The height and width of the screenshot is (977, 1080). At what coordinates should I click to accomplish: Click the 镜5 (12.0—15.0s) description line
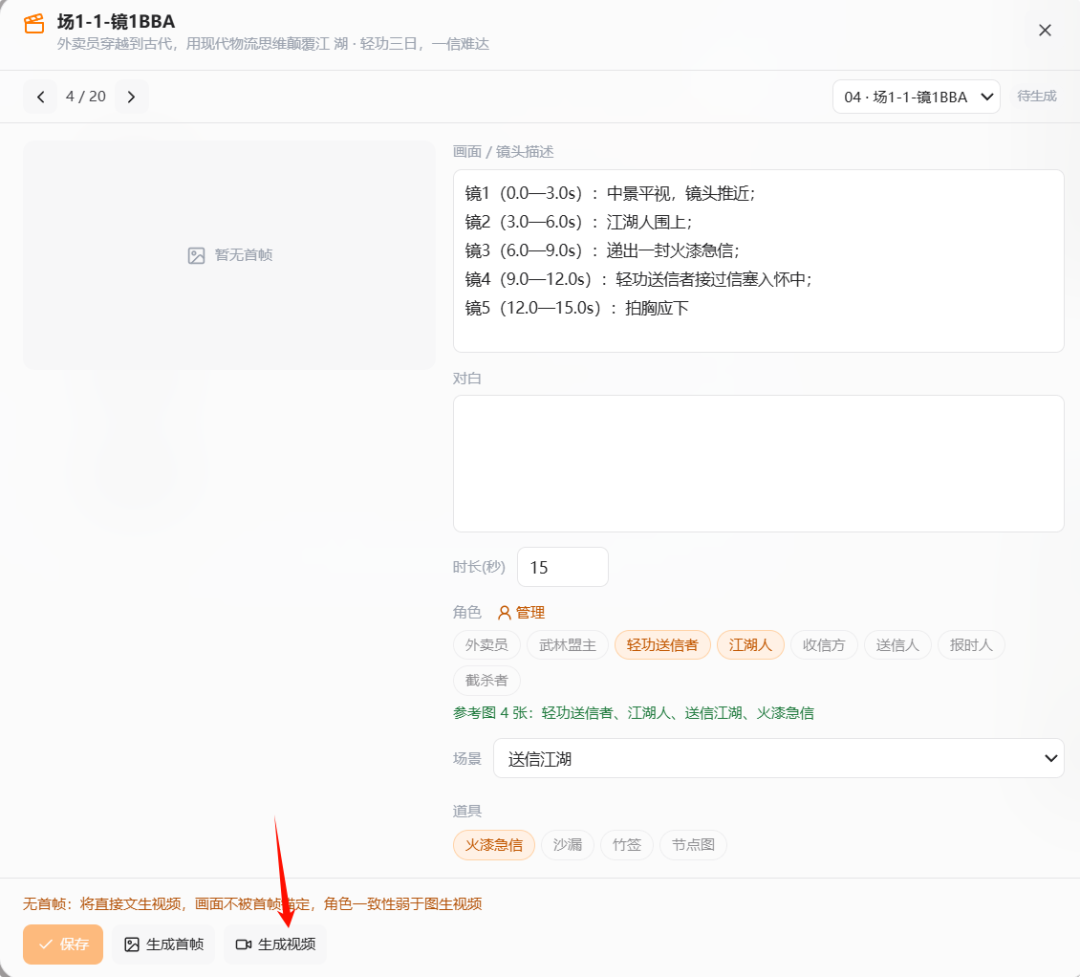pos(577,308)
